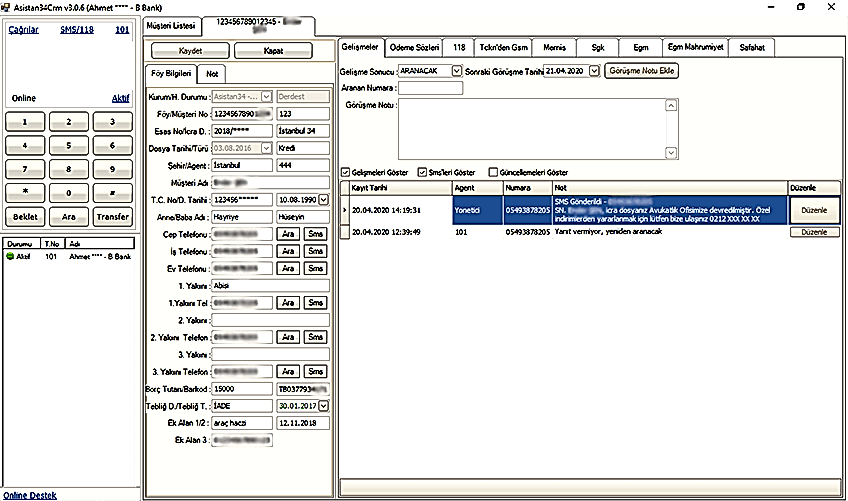
Task: Click the Sms button next to Cep Telefonu
Action: [x=316, y=233]
